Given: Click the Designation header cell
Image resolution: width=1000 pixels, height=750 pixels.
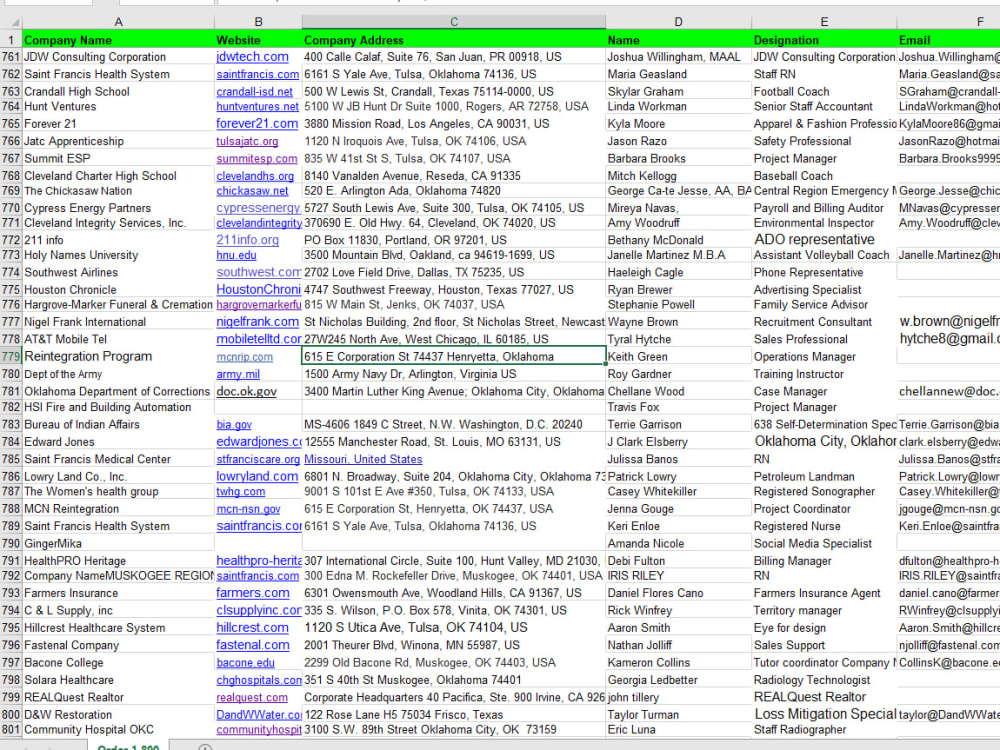Looking at the screenshot, I should [x=824, y=40].
